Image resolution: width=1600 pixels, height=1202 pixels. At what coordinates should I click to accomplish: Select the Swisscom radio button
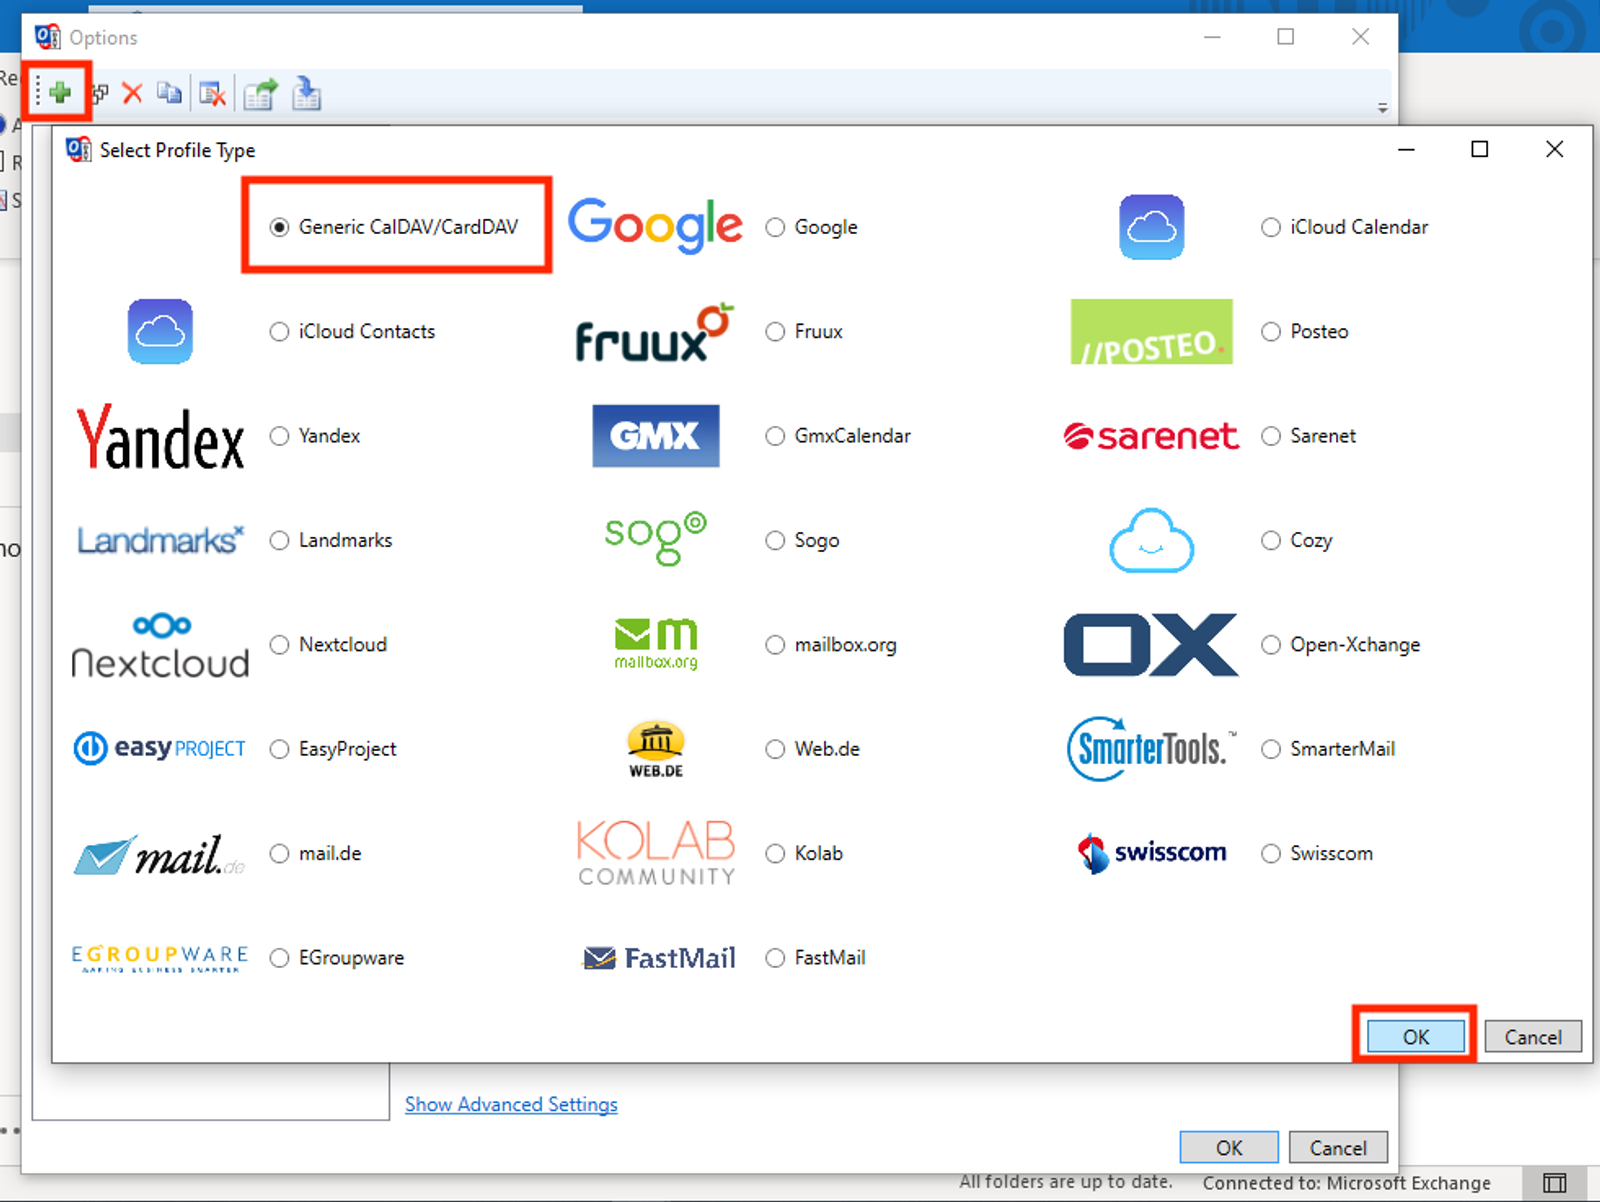[x=1271, y=854]
